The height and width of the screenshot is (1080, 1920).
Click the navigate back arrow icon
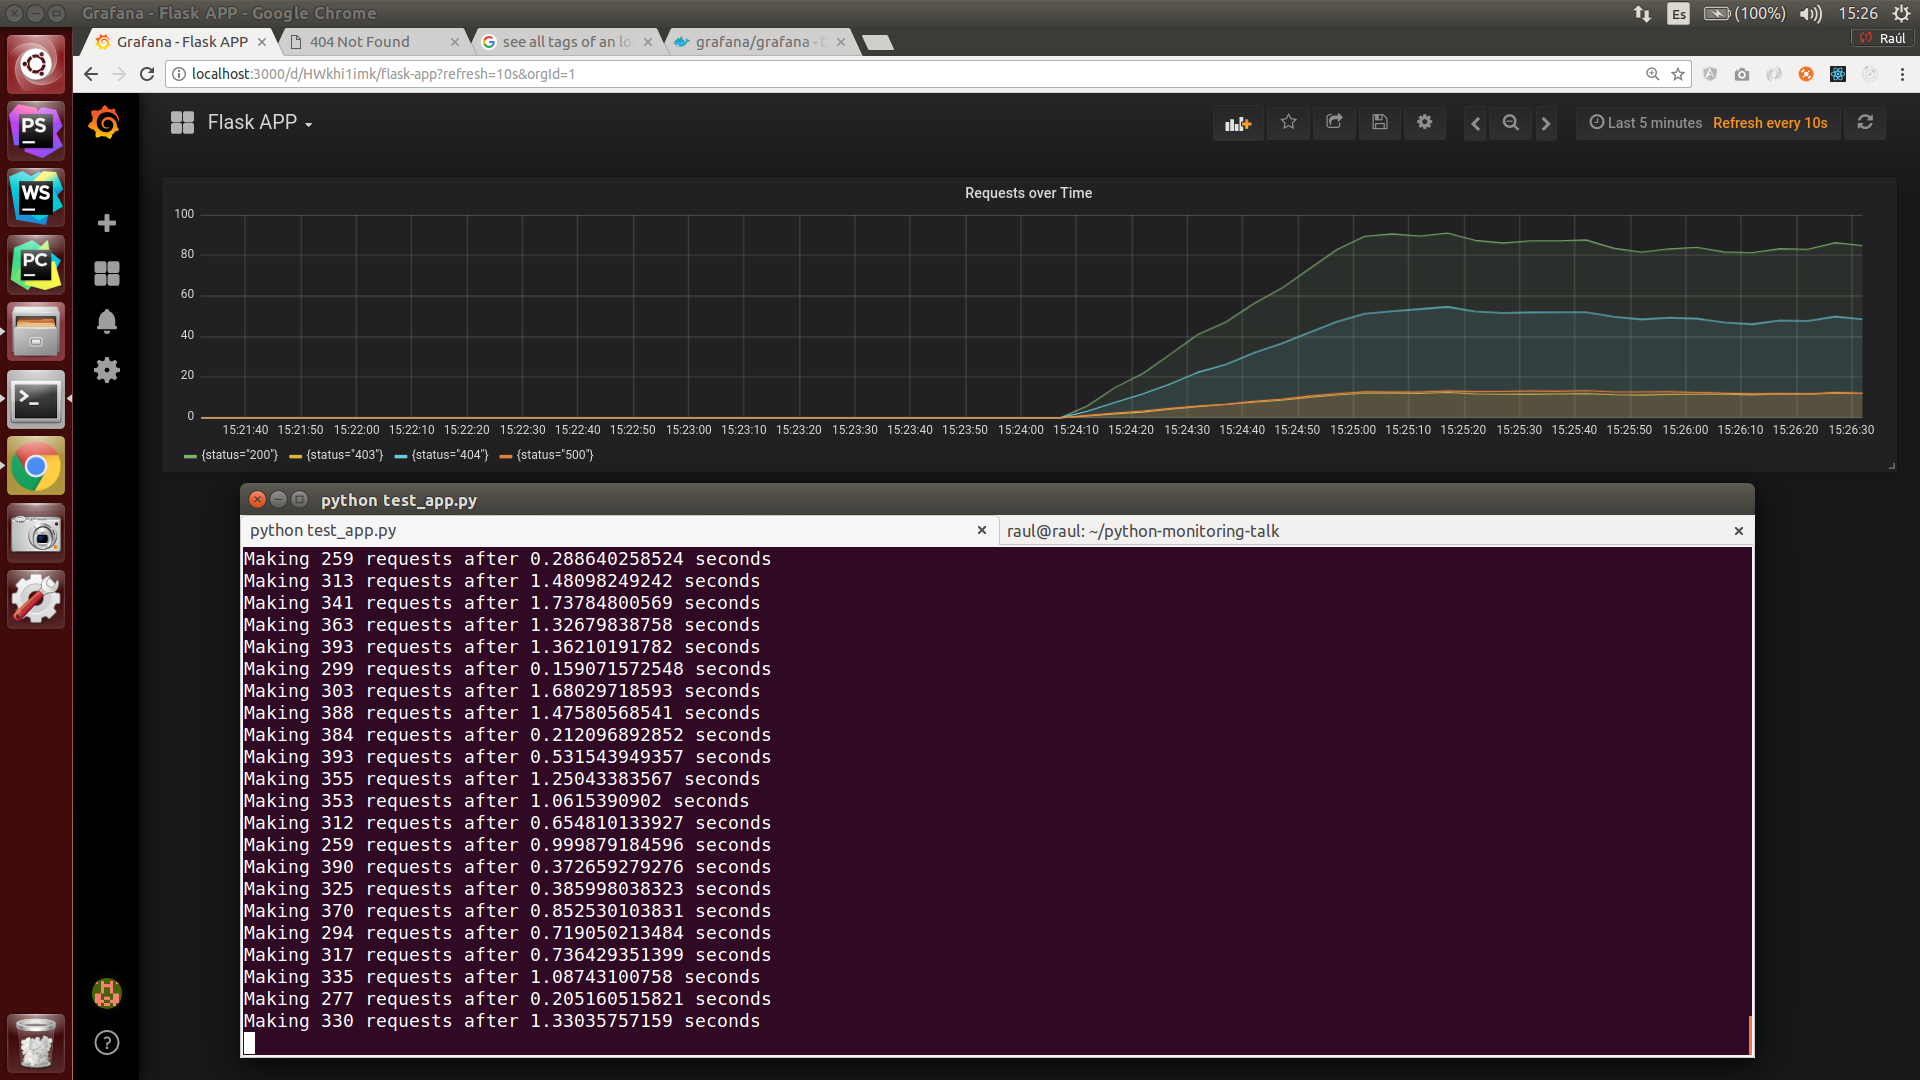click(91, 74)
